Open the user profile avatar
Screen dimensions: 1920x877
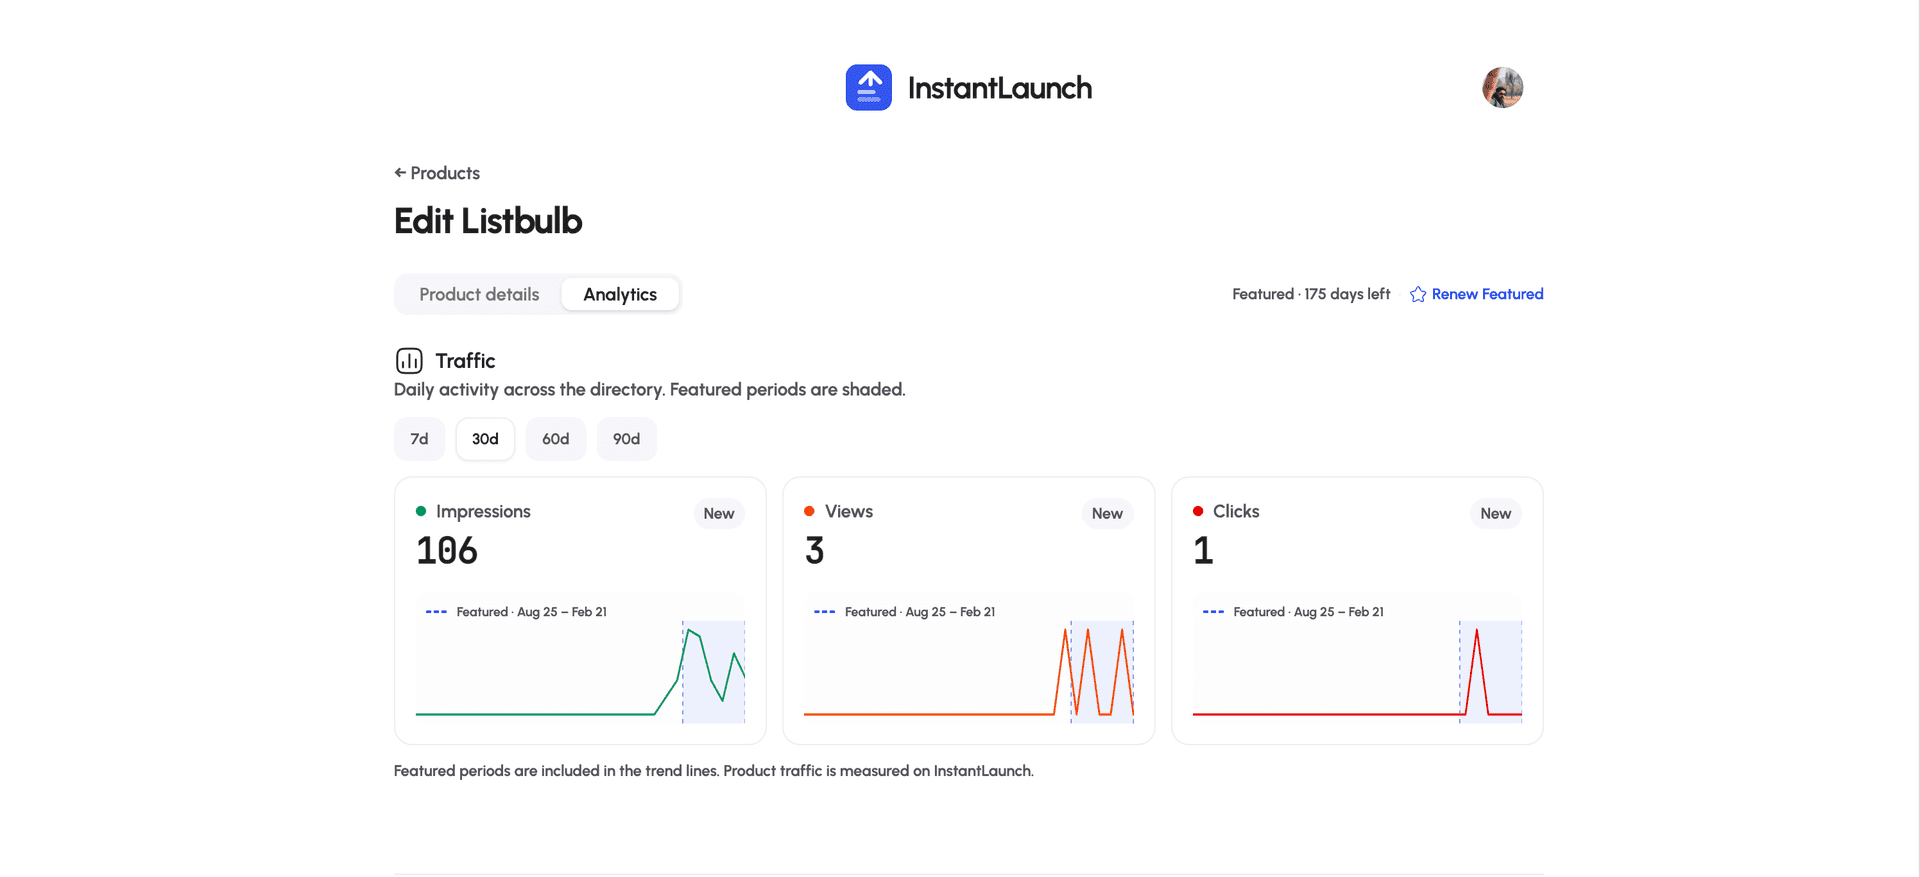tap(1502, 88)
